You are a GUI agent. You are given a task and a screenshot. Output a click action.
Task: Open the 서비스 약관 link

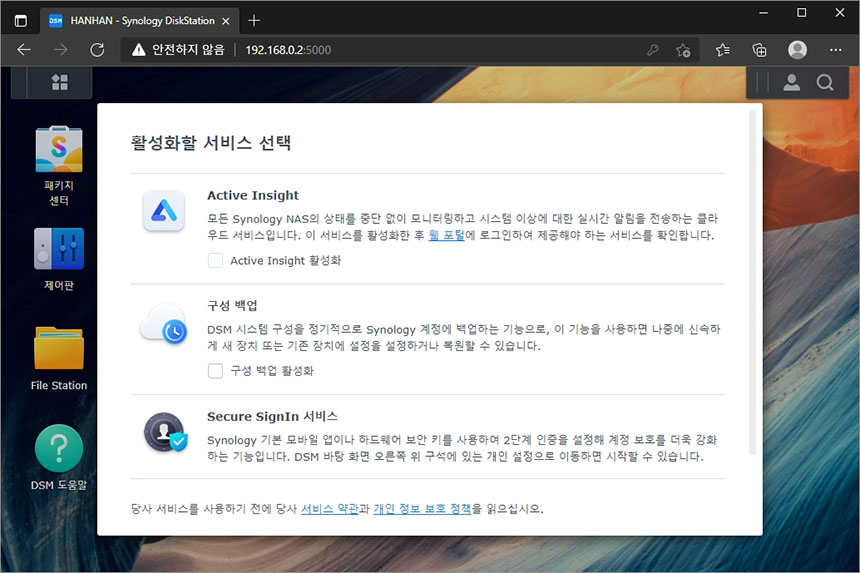click(329, 509)
